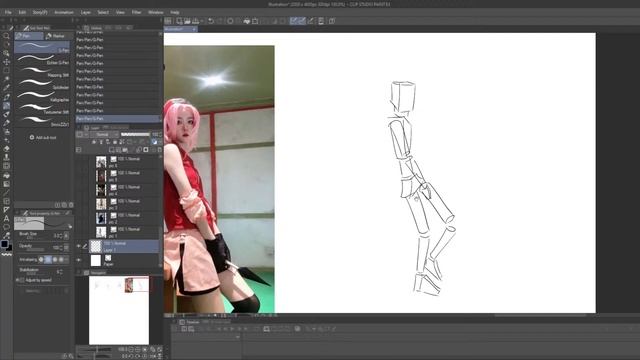Select the first Anti-aliasing level option
The image size is (640, 360).
41,259
